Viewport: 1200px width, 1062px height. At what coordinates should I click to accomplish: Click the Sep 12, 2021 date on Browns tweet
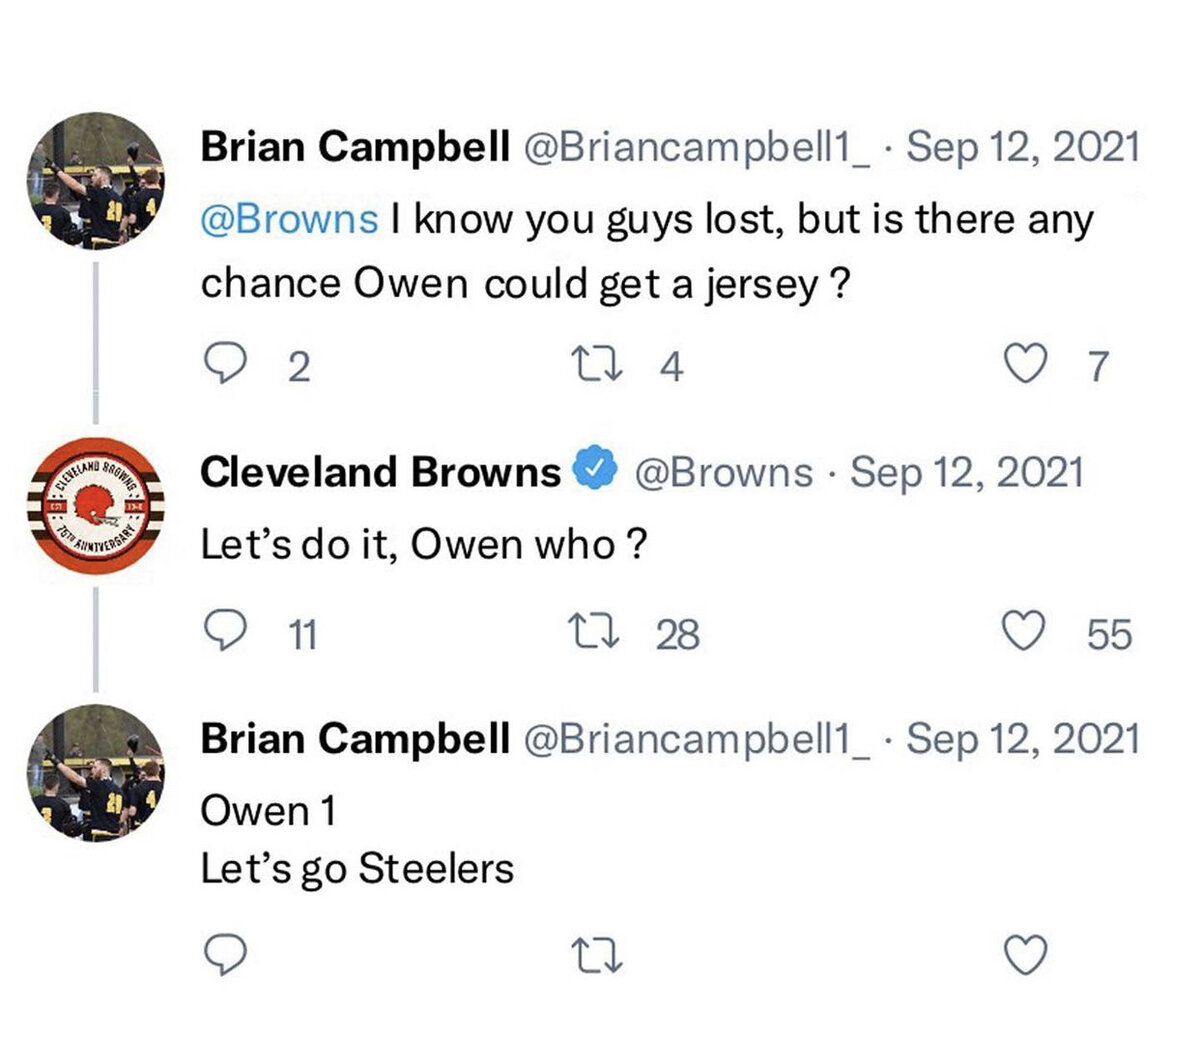pyautogui.click(x=967, y=471)
